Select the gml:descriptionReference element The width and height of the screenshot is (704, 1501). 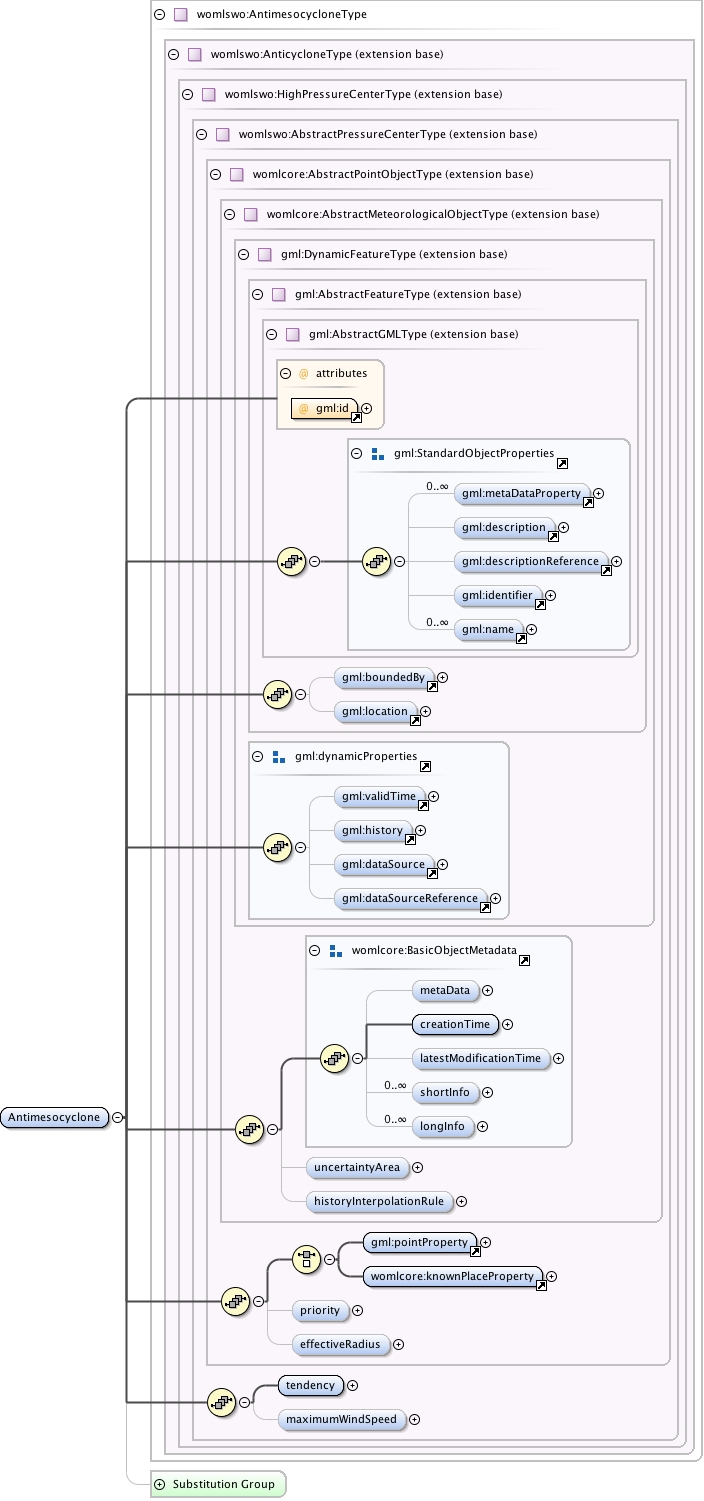pos(530,562)
